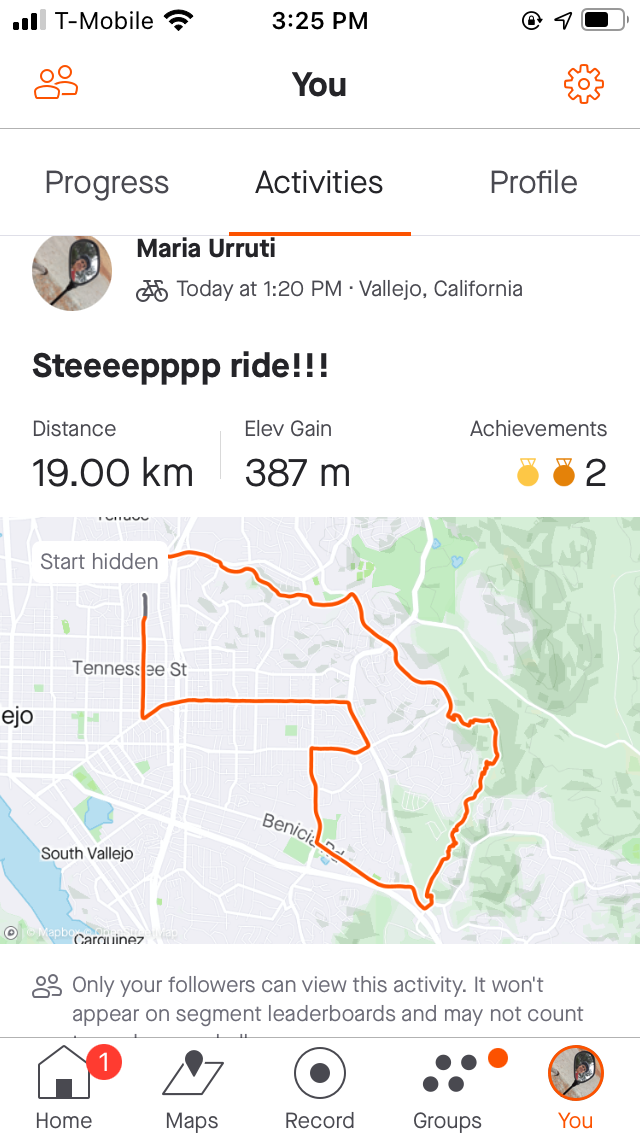Tap the bicycle activity type icon

tap(151, 291)
